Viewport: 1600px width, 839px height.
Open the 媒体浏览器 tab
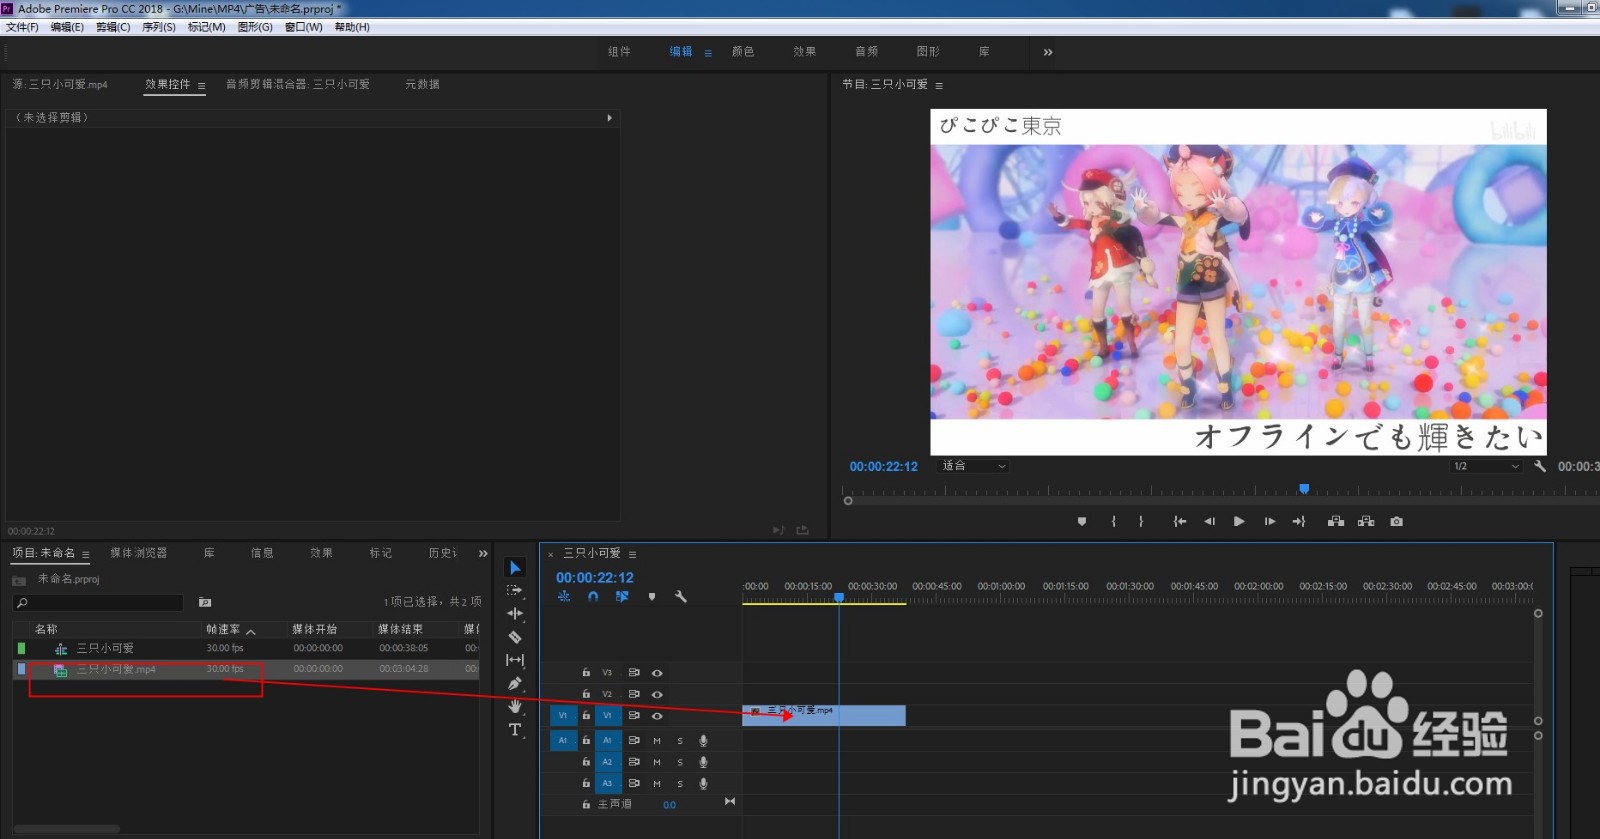pos(138,553)
